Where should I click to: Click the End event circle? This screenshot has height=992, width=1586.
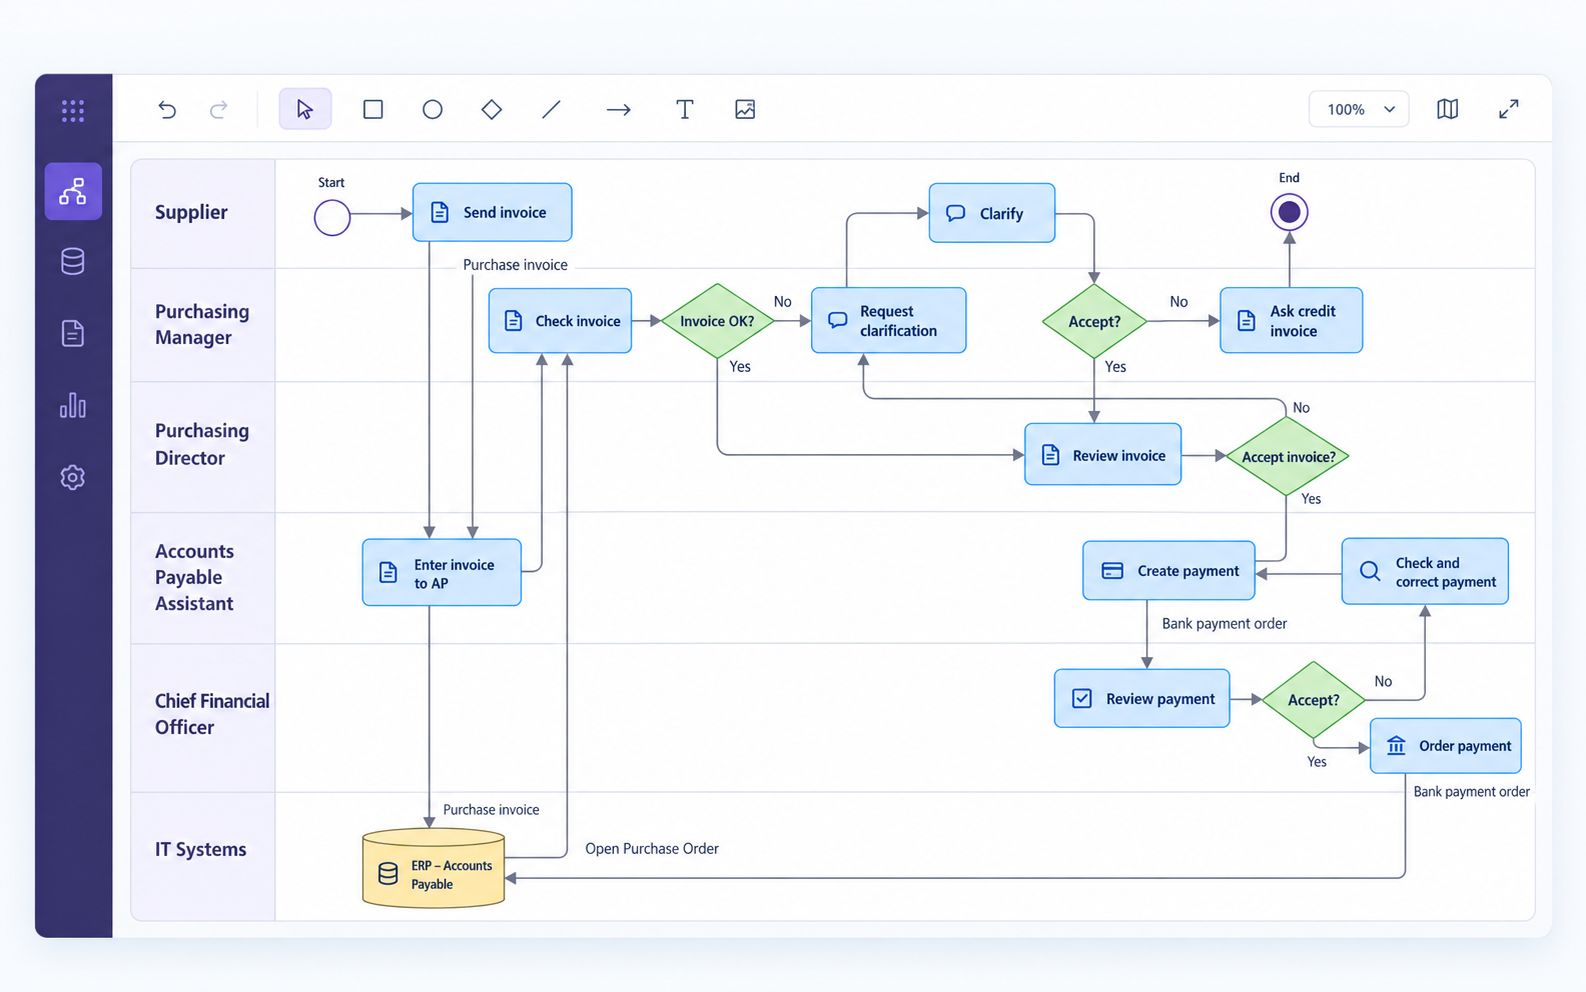click(1289, 212)
